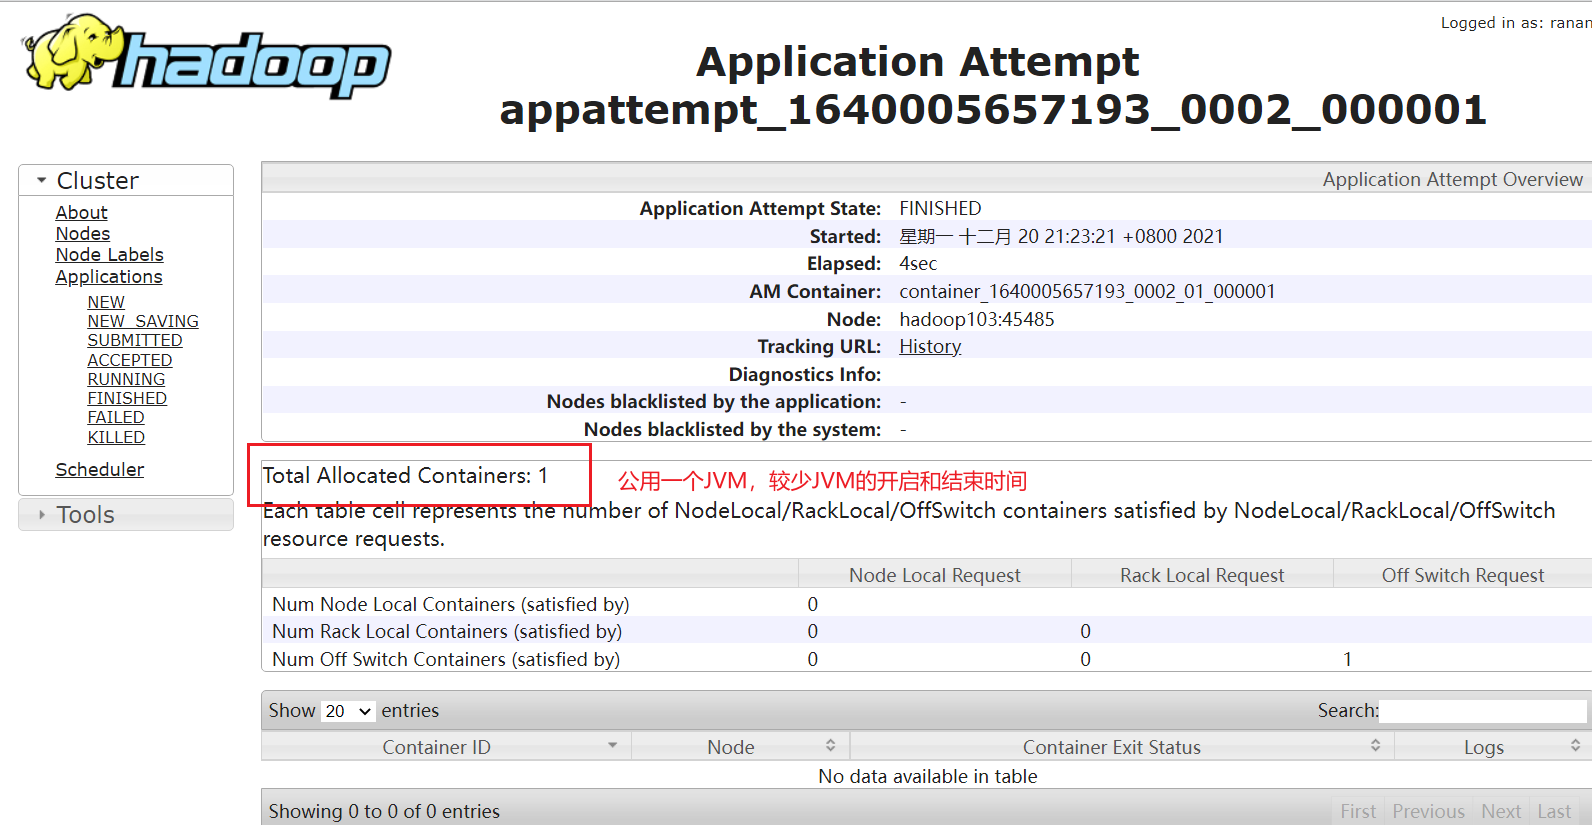Show KILLED applications
The width and height of the screenshot is (1592, 825).
coord(116,437)
